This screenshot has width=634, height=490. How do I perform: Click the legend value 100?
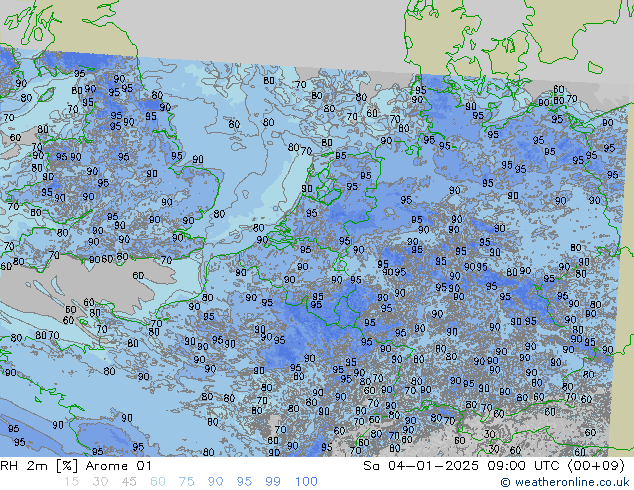(306, 482)
